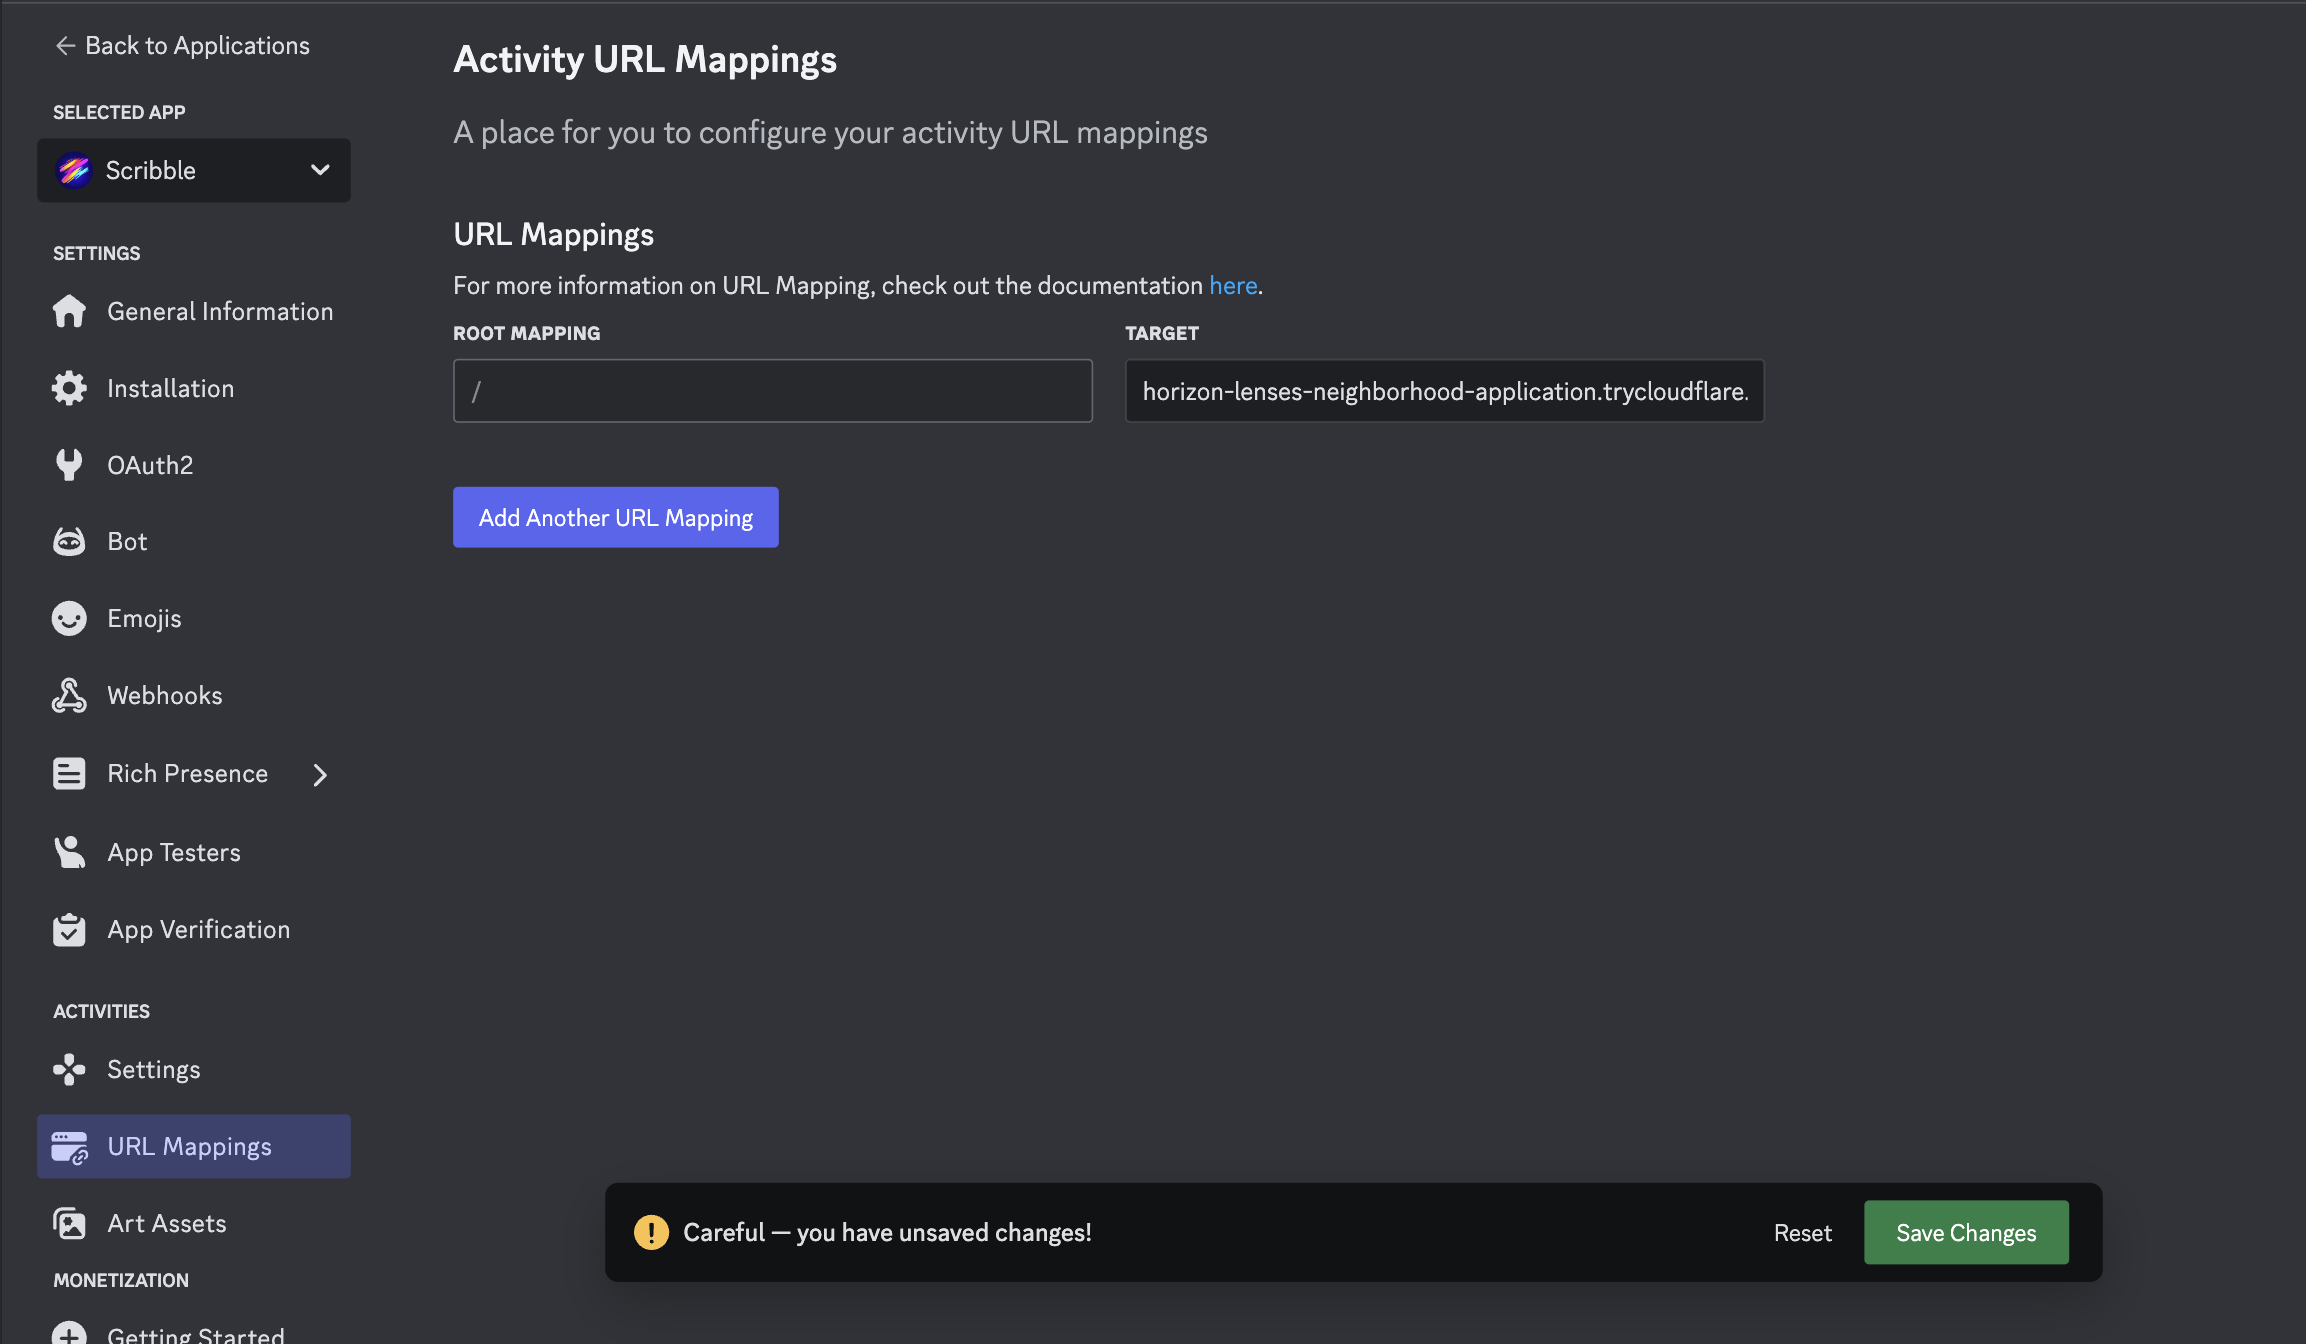This screenshot has height=1344, width=2306.
Task: Click Reset to discard unsaved changes
Action: (1802, 1232)
